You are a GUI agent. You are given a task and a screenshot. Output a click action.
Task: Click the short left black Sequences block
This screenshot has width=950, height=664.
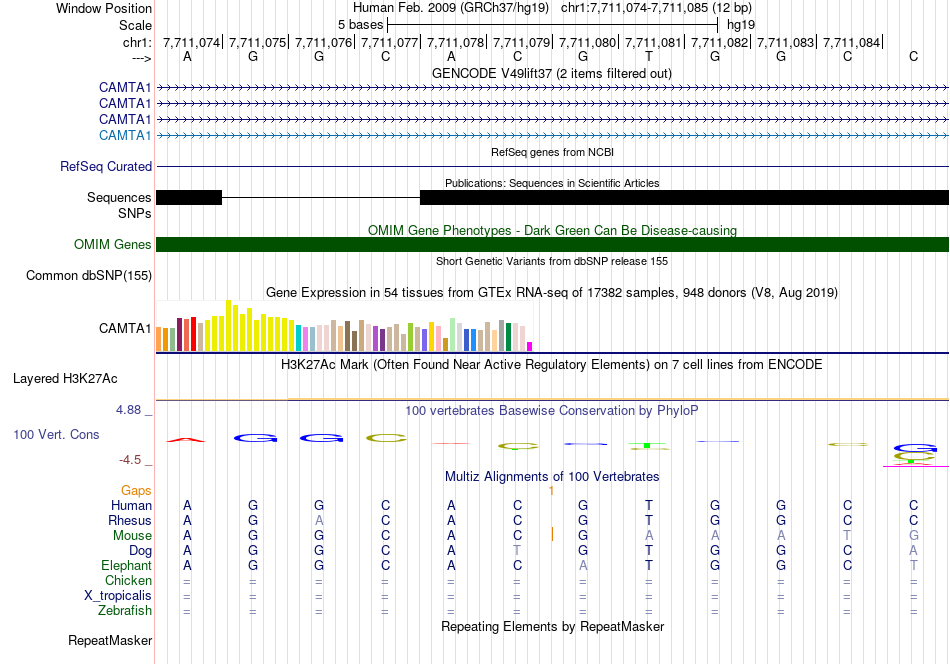(x=189, y=197)
